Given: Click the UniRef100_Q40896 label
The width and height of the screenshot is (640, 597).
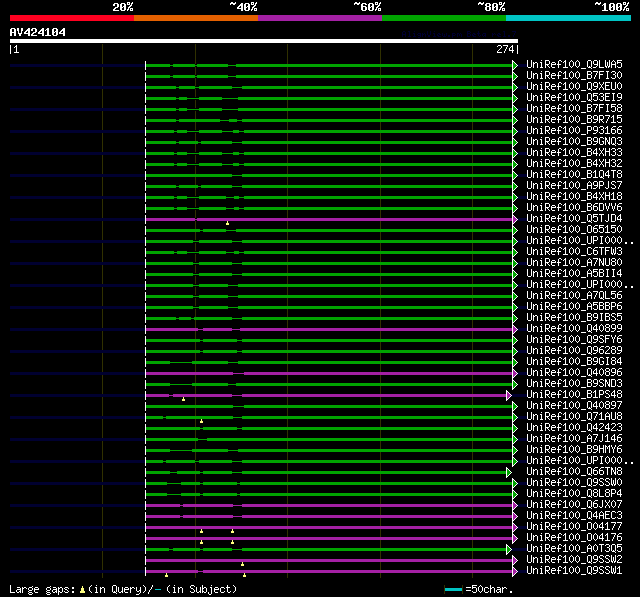Looking at the screenshot, I should click(x=574, y=373).
